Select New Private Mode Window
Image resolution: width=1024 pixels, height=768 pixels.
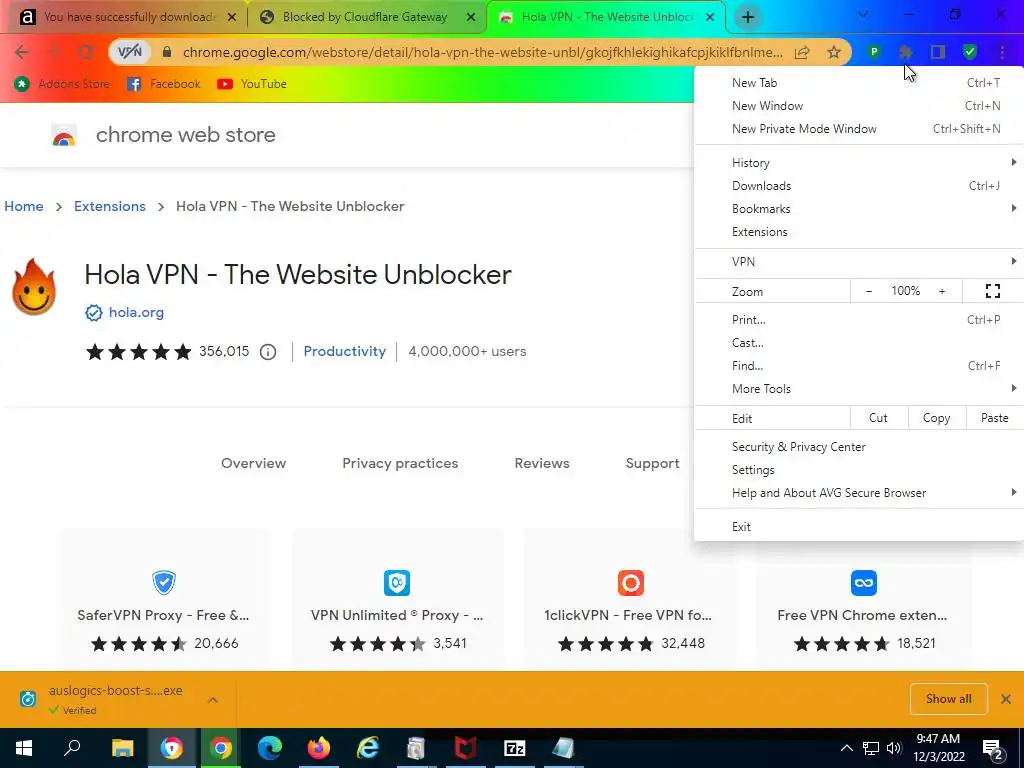[858, 129]
